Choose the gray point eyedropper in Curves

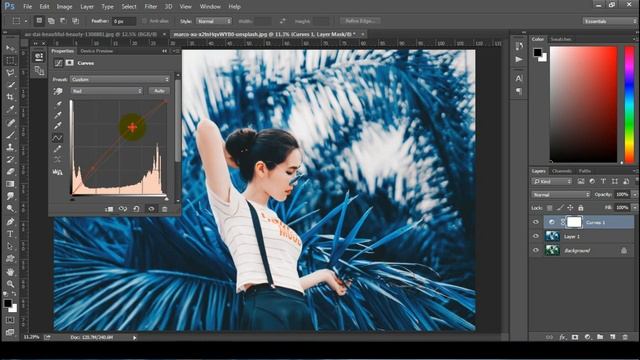(58, 116)
